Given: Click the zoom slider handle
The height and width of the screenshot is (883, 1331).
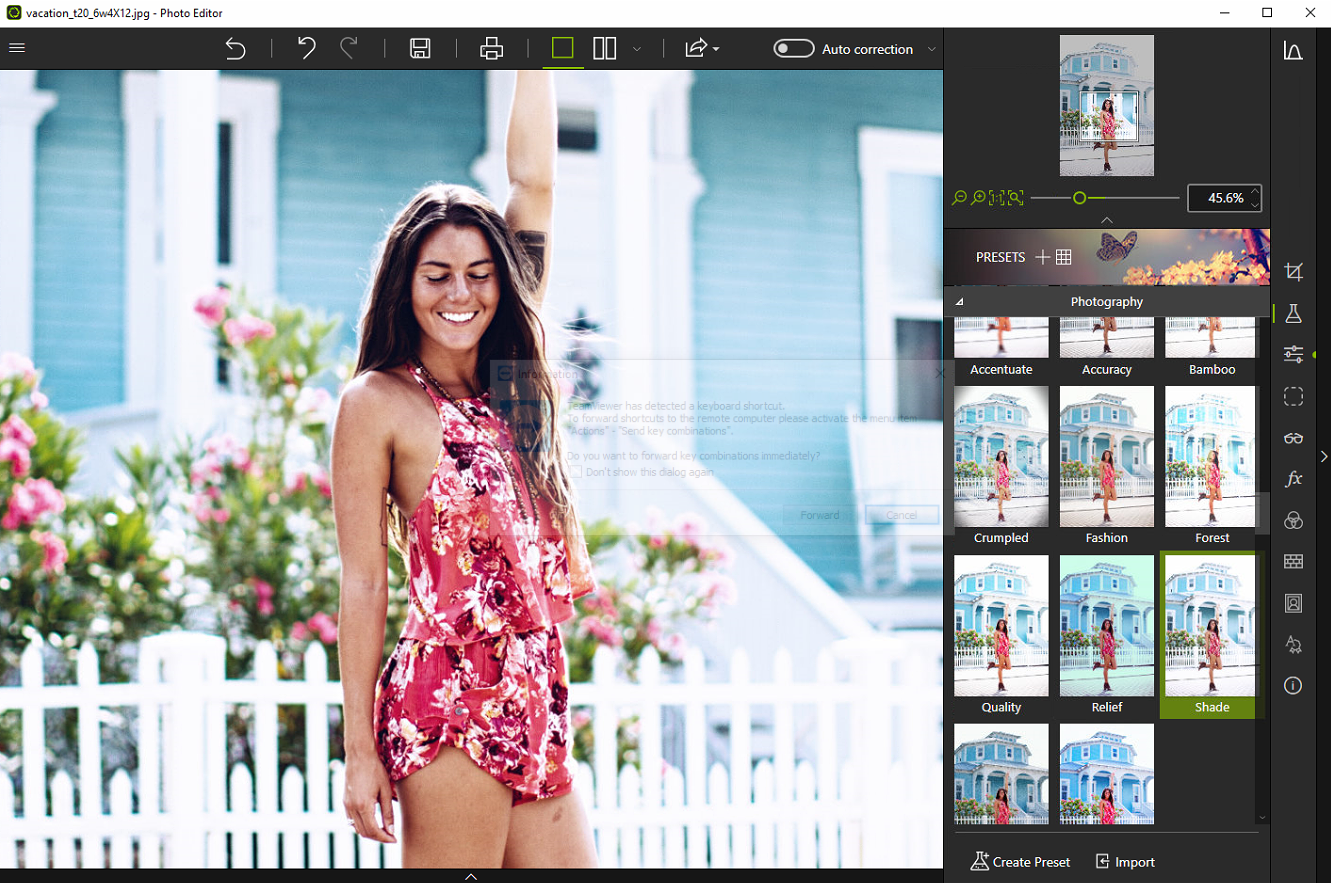Looking at the screenshot, I should pyautogui.click(x=1080, y=198).
